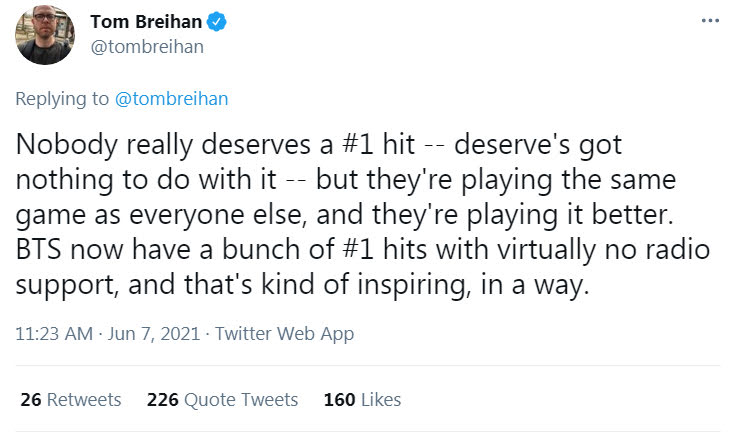The height and width of the screenshot is (433, 738).
Task: Click the blue verified badge
Action: click(217, 22)
